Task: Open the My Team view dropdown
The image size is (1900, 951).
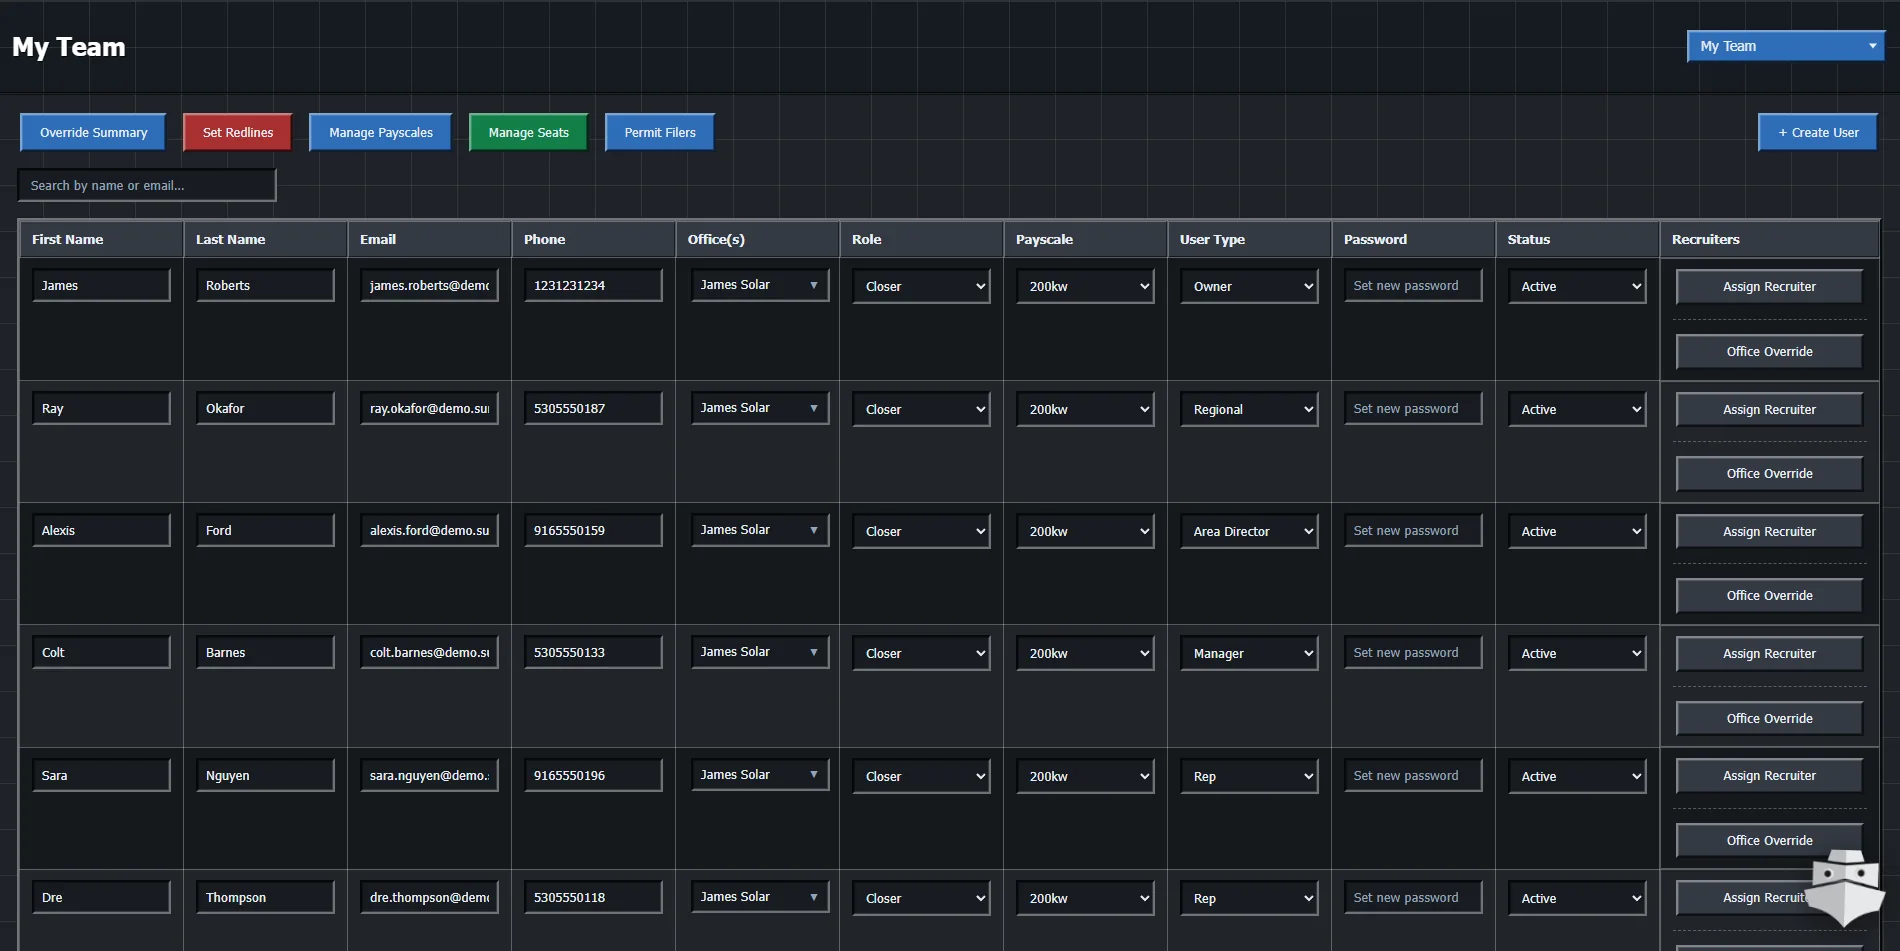Action: coord(1785,46)
